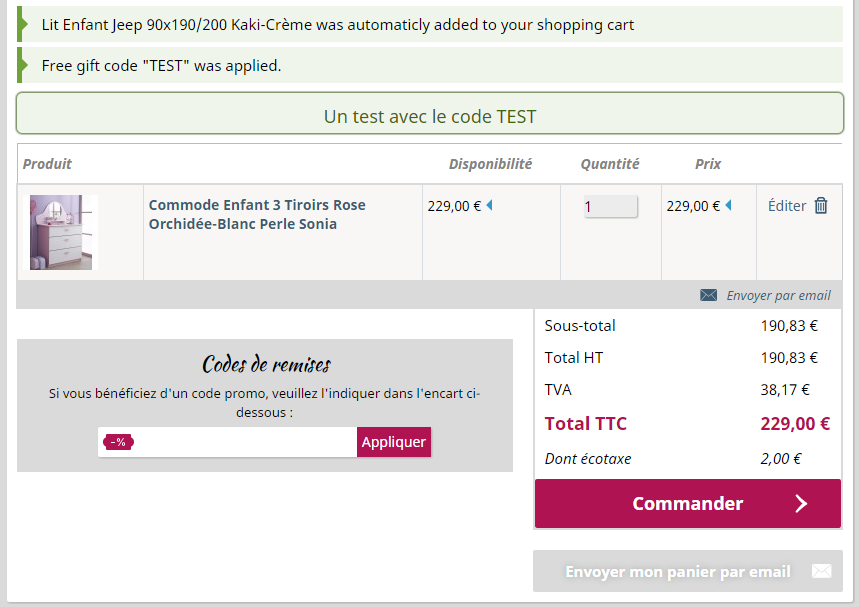The height and width of the screenshot is (607, 859).
Task: Click envelope icon on Envoyer mon panier button
Action: [x=821, y=571]
